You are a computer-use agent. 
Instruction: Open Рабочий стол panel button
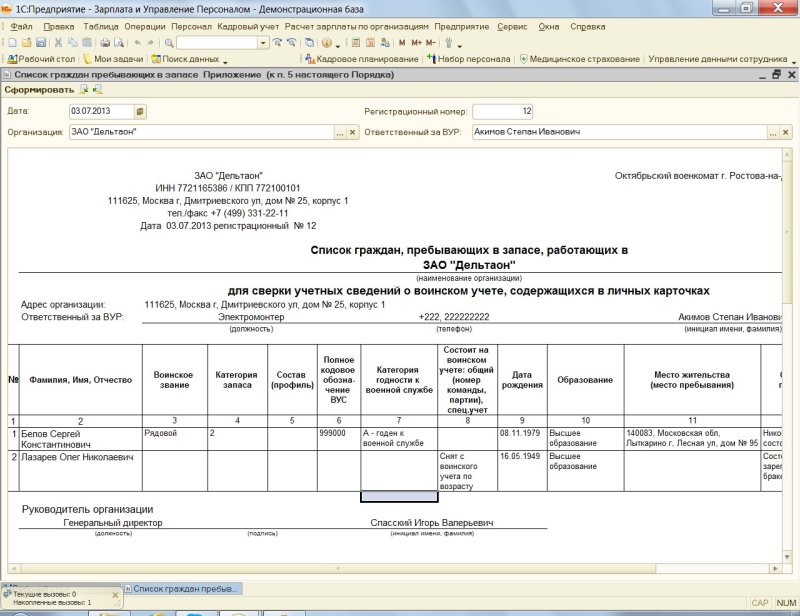pyautogui.click(x=42, y=59)
